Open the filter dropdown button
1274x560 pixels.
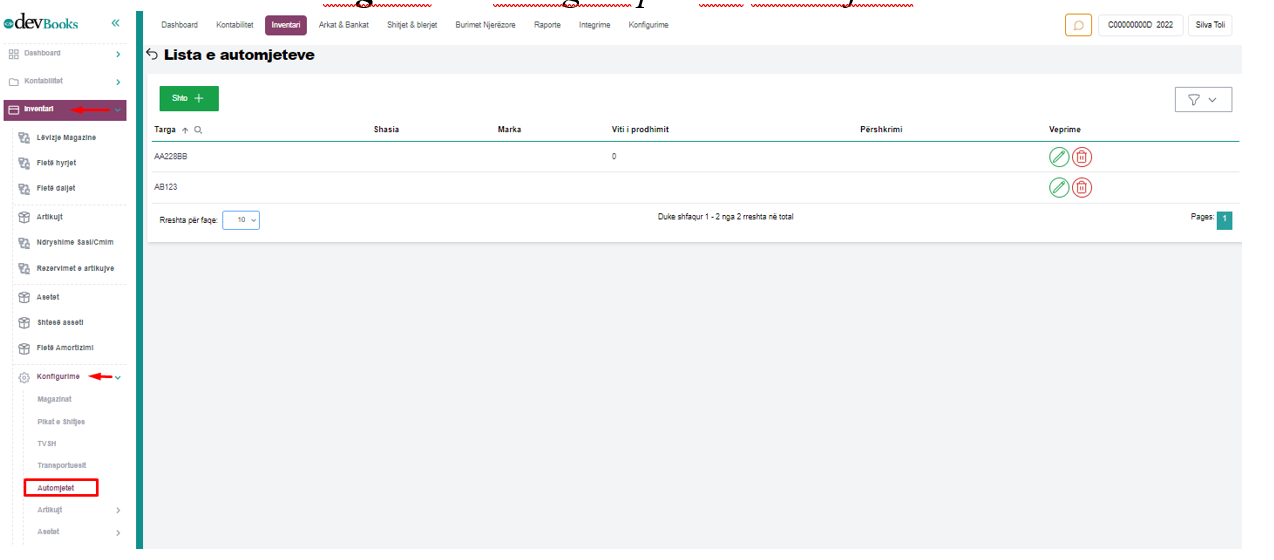1203,99
